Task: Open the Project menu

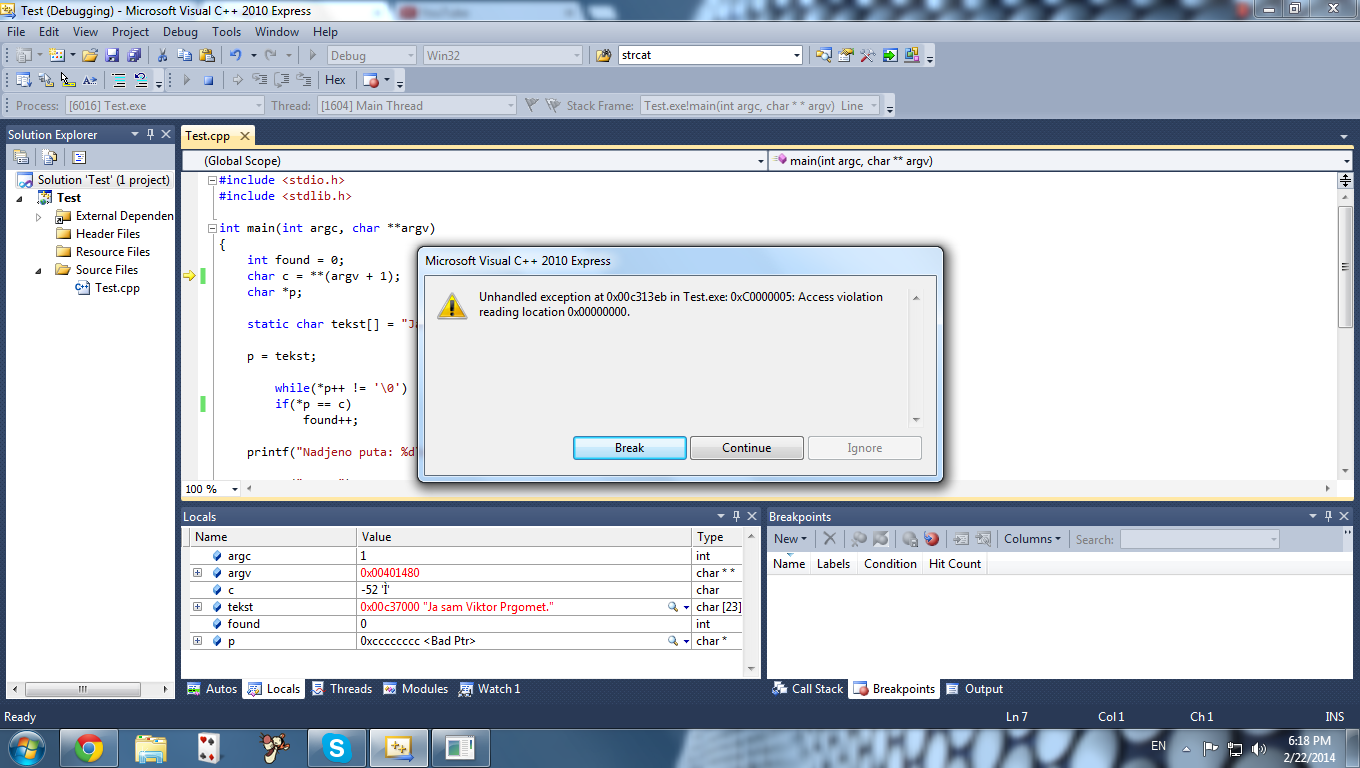Action: [x=130, y=32]
